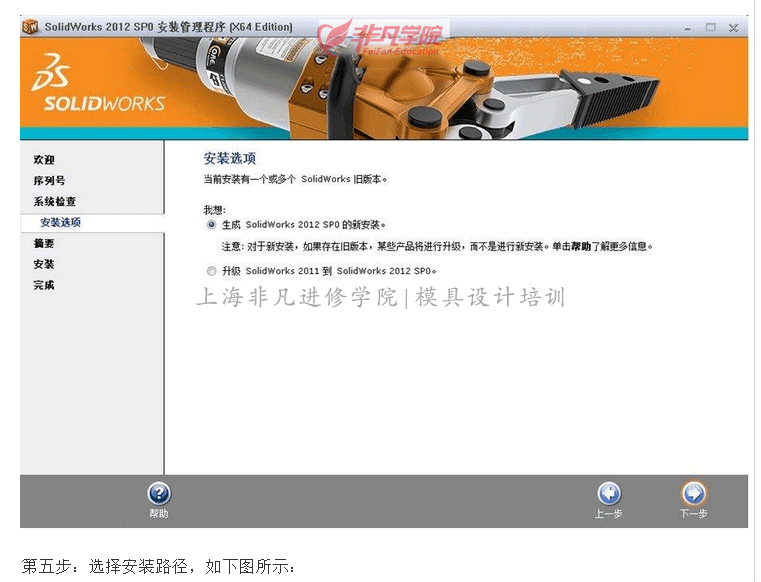Open the 摘要 step in sidebar
761x582 pixels.
(44, 243)
